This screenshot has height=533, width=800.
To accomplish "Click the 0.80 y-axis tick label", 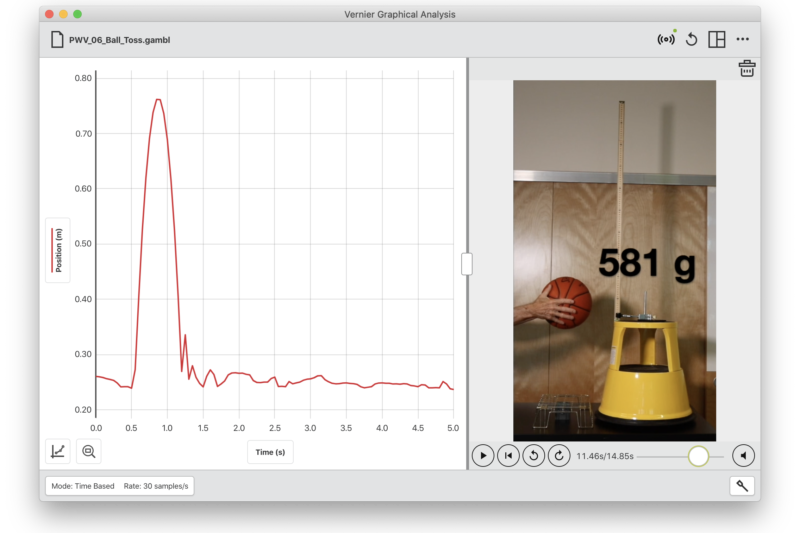I will pos(83,78).
